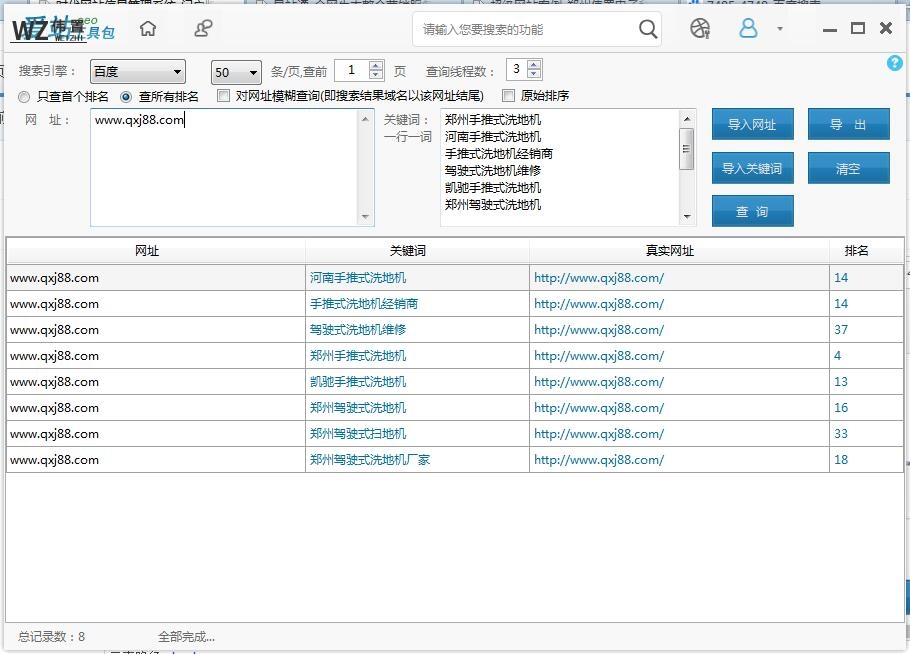The height and width of the screenshot is (654, 910).
Task: Click the globe icon near the account icon
Action: click(700, 29)
